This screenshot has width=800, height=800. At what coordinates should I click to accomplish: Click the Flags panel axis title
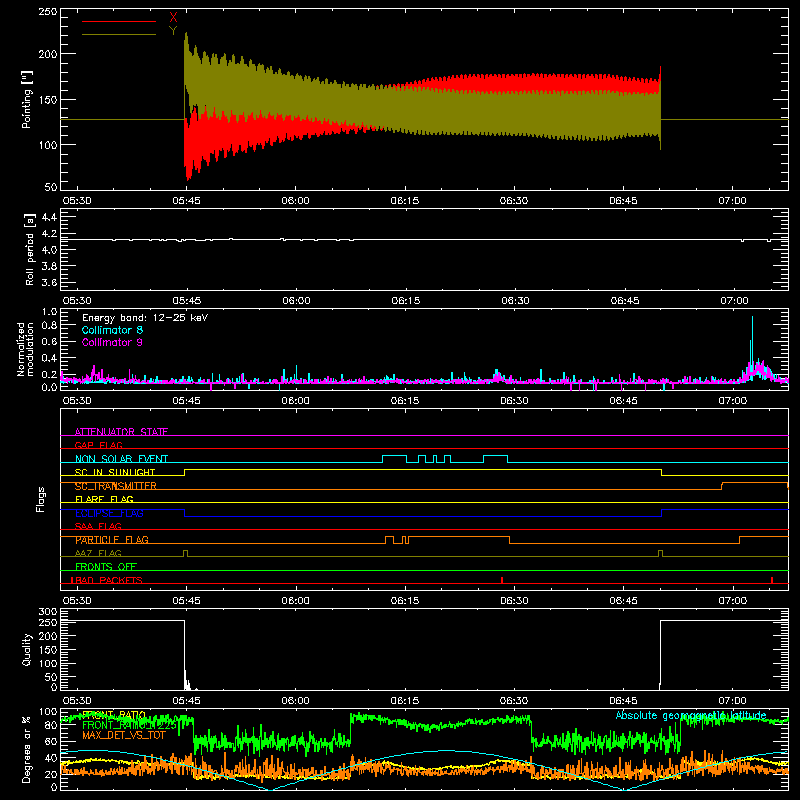coord(41,499)
